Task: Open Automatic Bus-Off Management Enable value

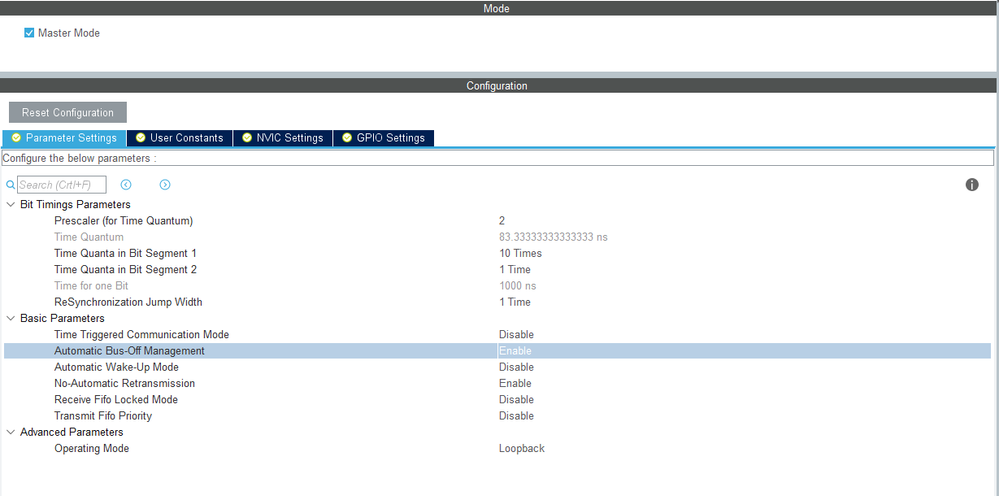Action: 515,351
